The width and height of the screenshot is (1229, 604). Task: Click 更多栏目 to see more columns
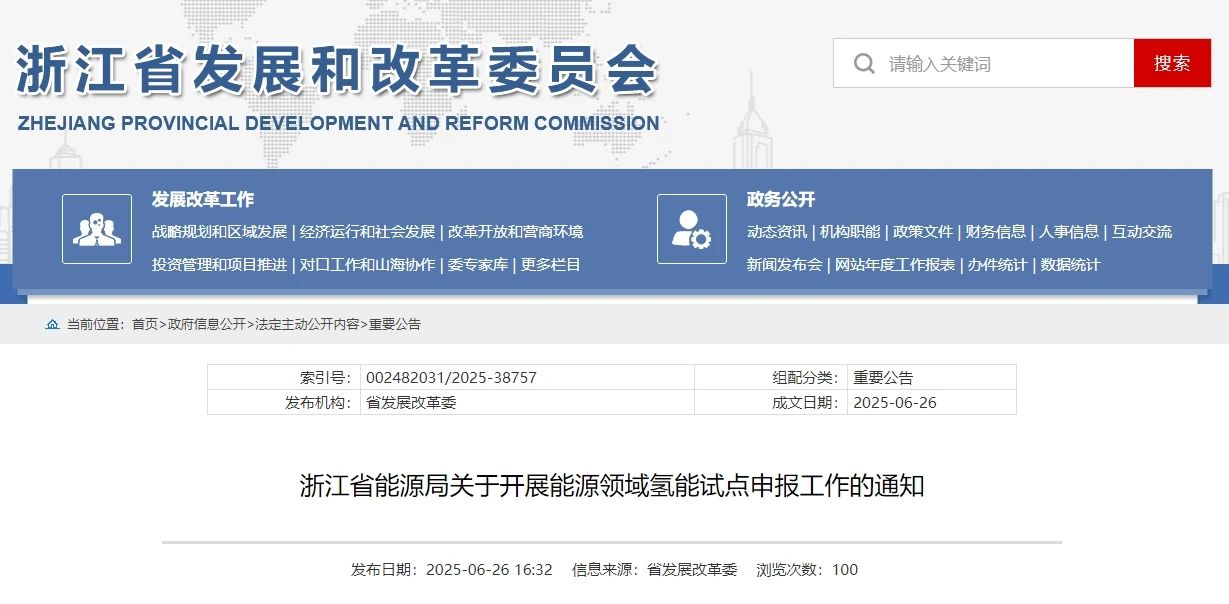(550, 265)
